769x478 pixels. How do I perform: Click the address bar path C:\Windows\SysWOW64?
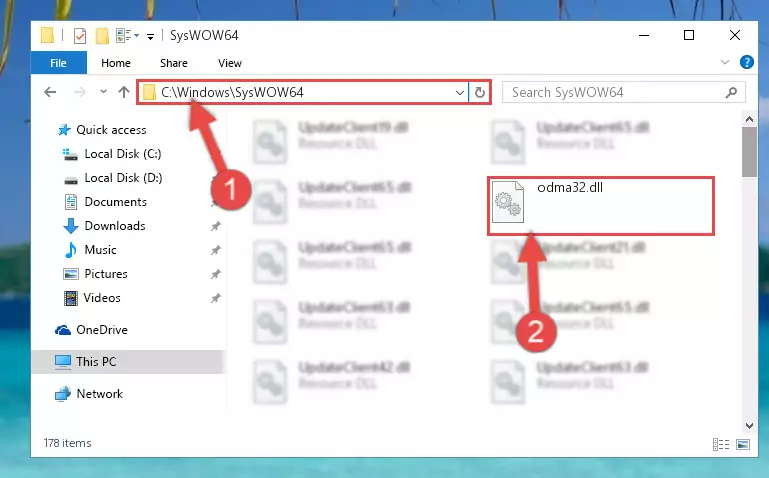(x=232, y=92)
